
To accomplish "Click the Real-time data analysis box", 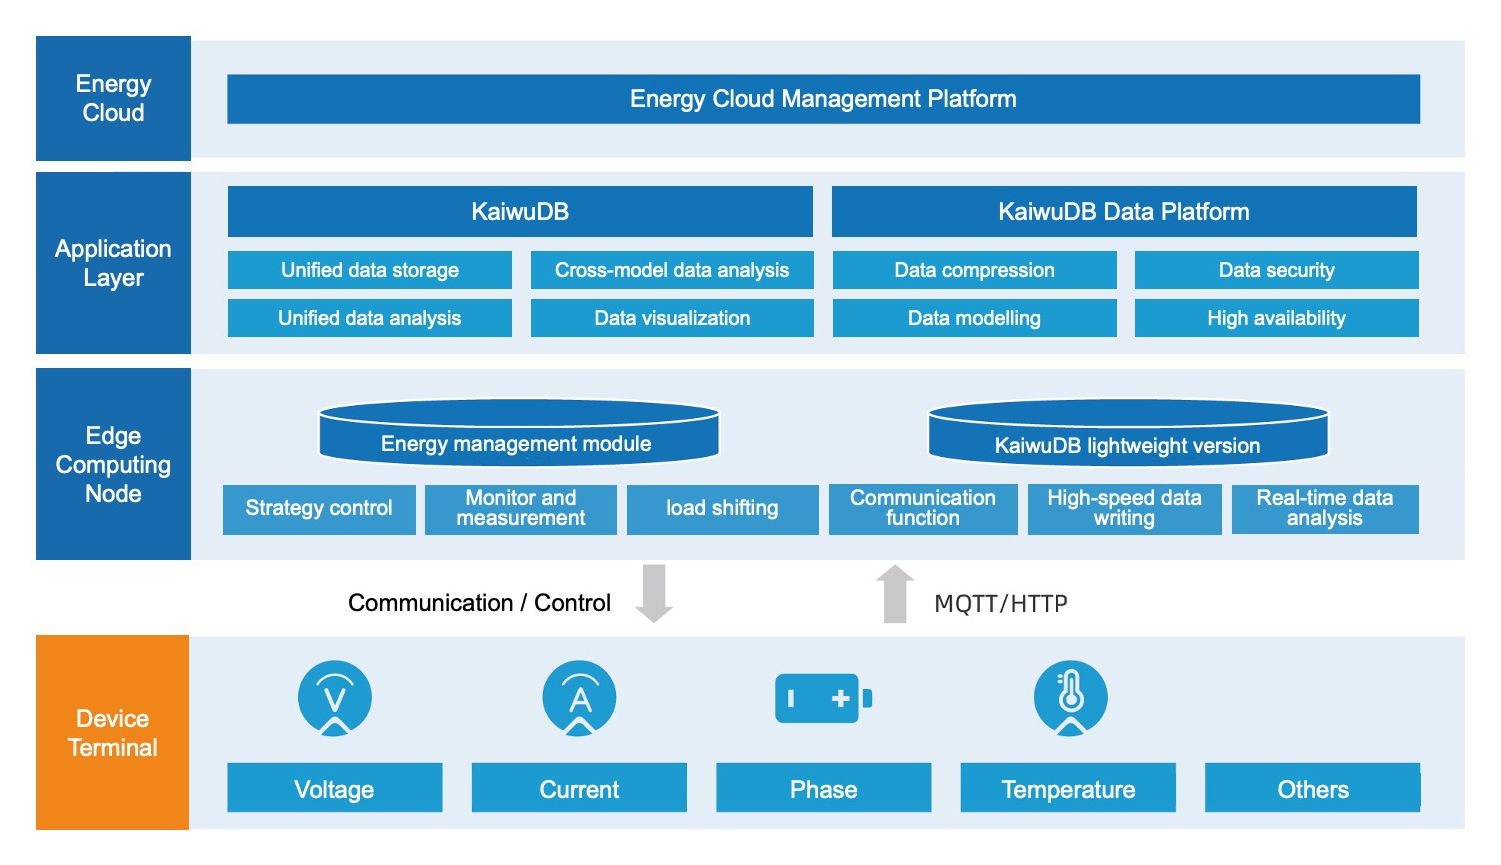I will (1325, 509).
